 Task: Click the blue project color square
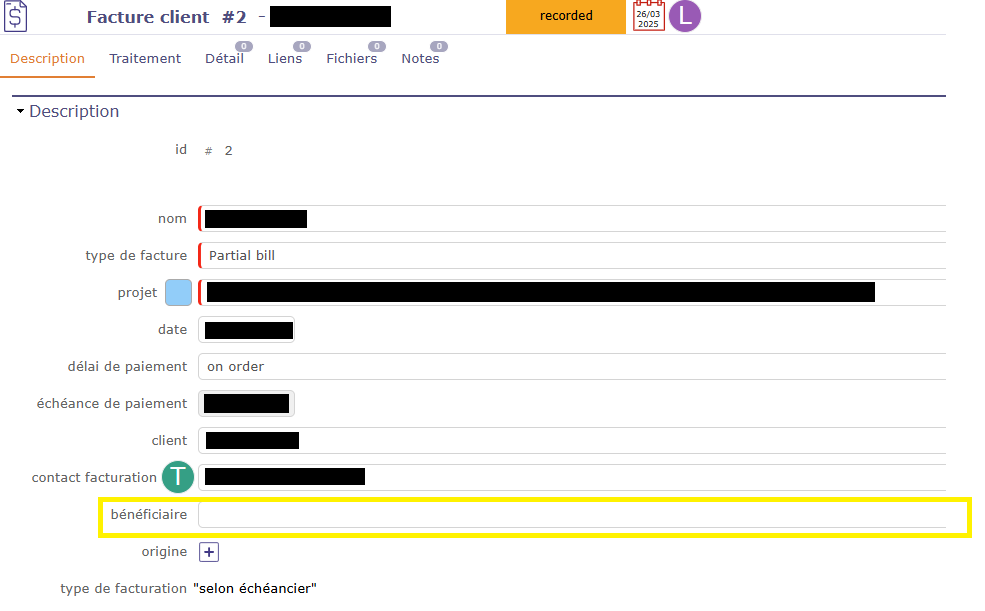(178, 293)
